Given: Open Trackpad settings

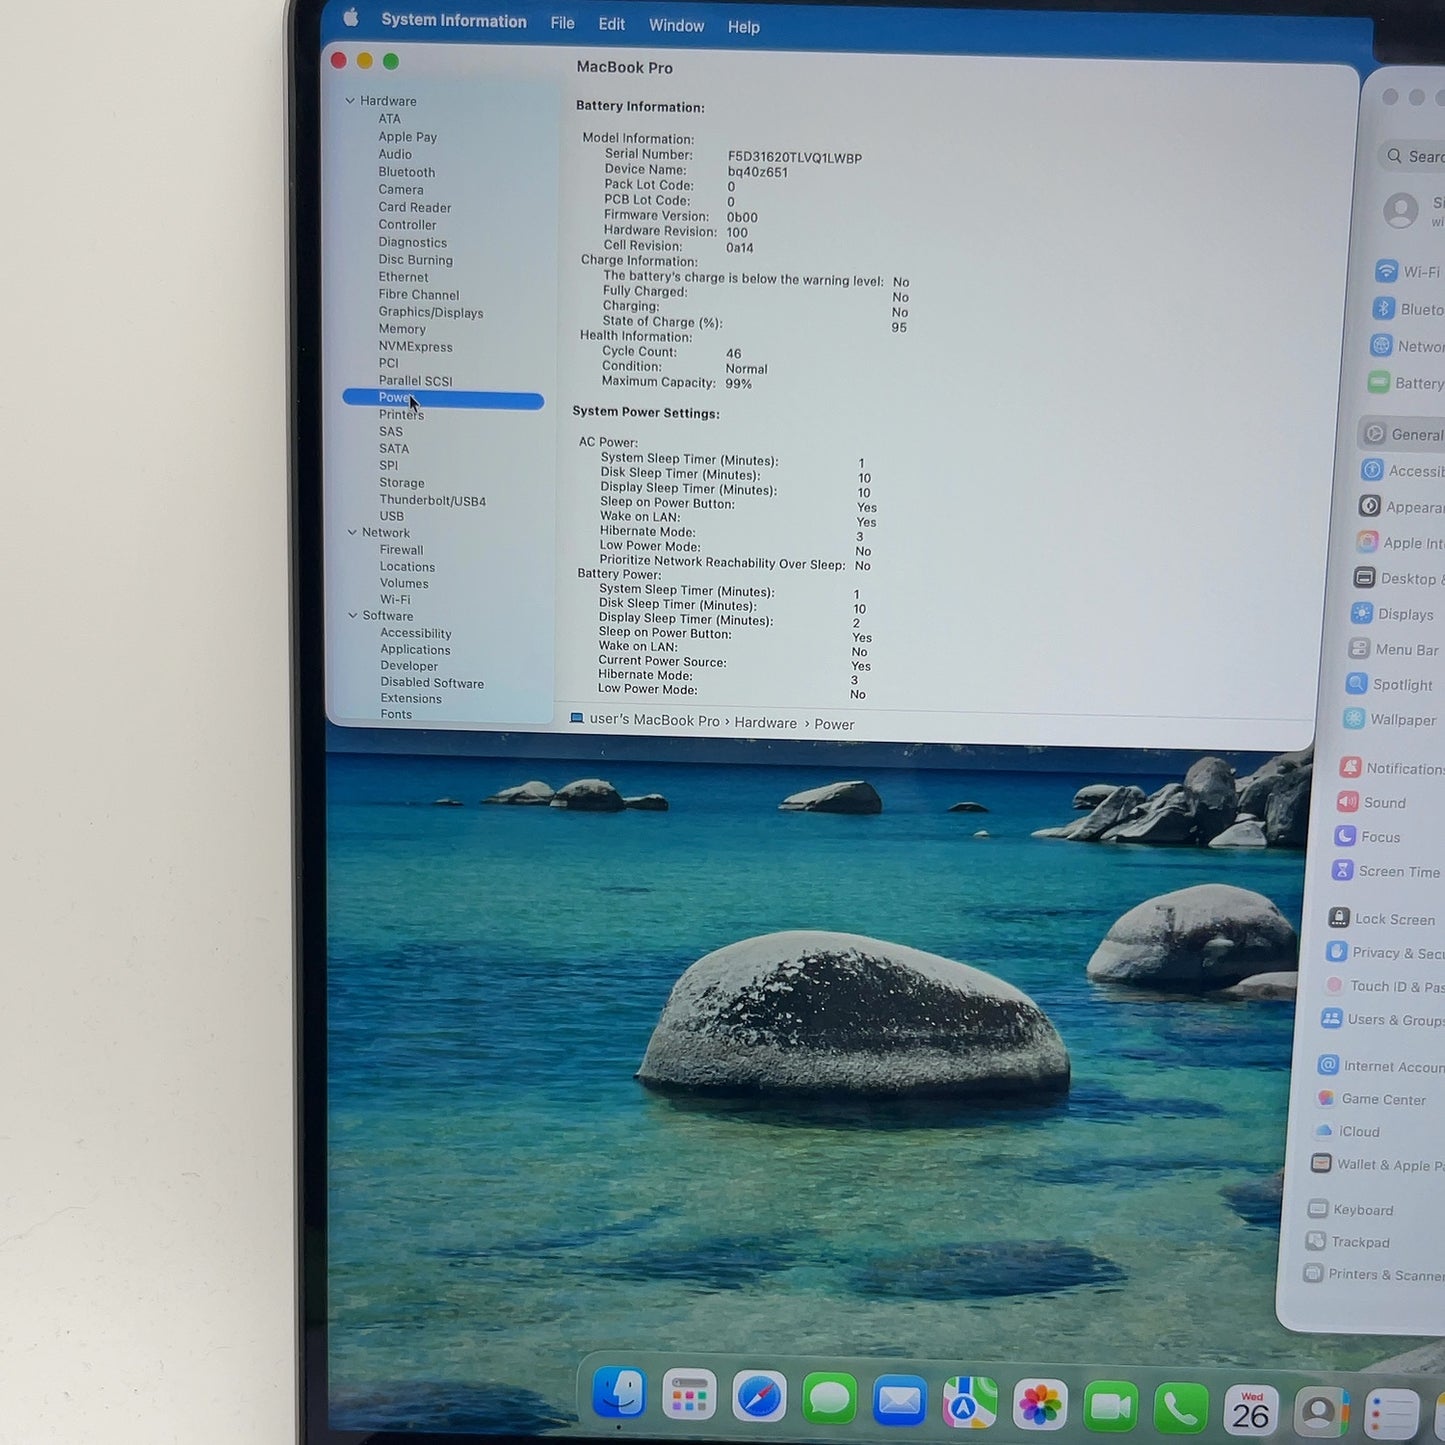Looking at the screenshot, I should [1348, 1242].
